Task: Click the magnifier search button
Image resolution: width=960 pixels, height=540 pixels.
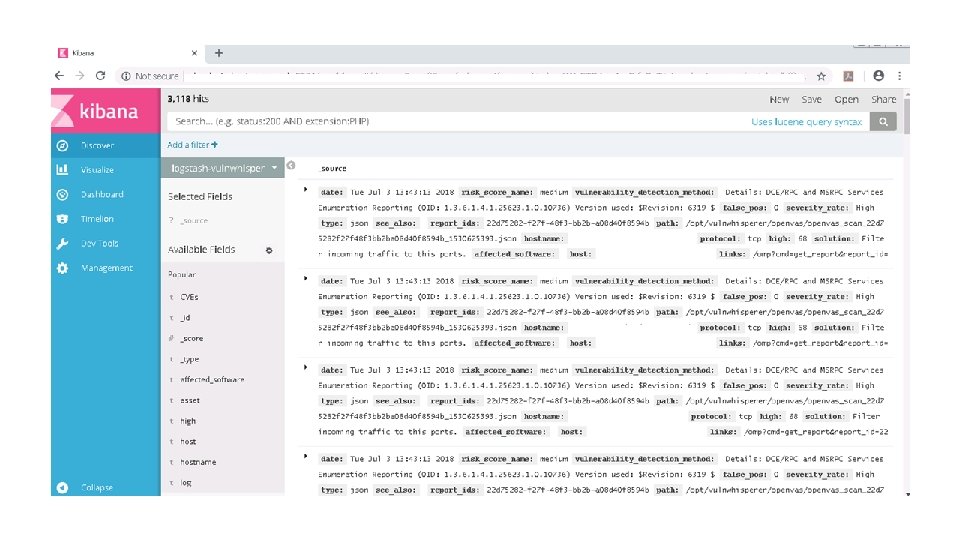Action: pyautogui.click(x=883, y=121)
